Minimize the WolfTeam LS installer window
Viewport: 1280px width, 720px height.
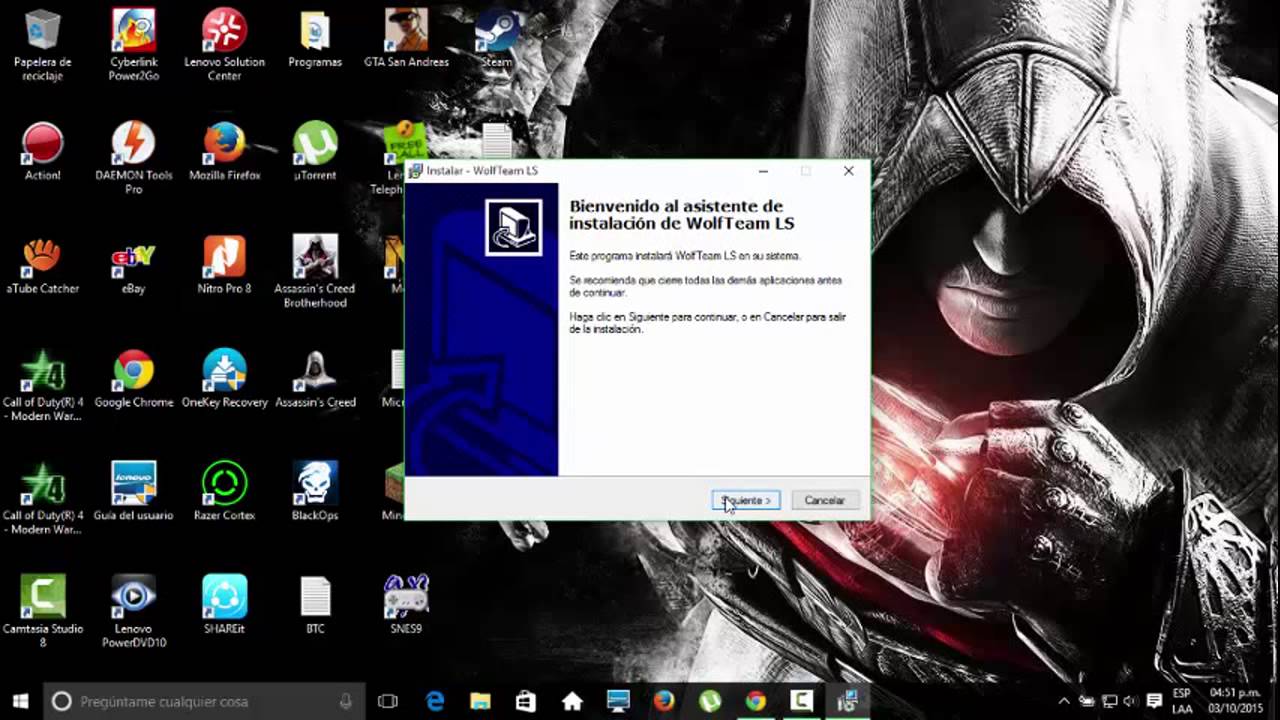[763, 171]
